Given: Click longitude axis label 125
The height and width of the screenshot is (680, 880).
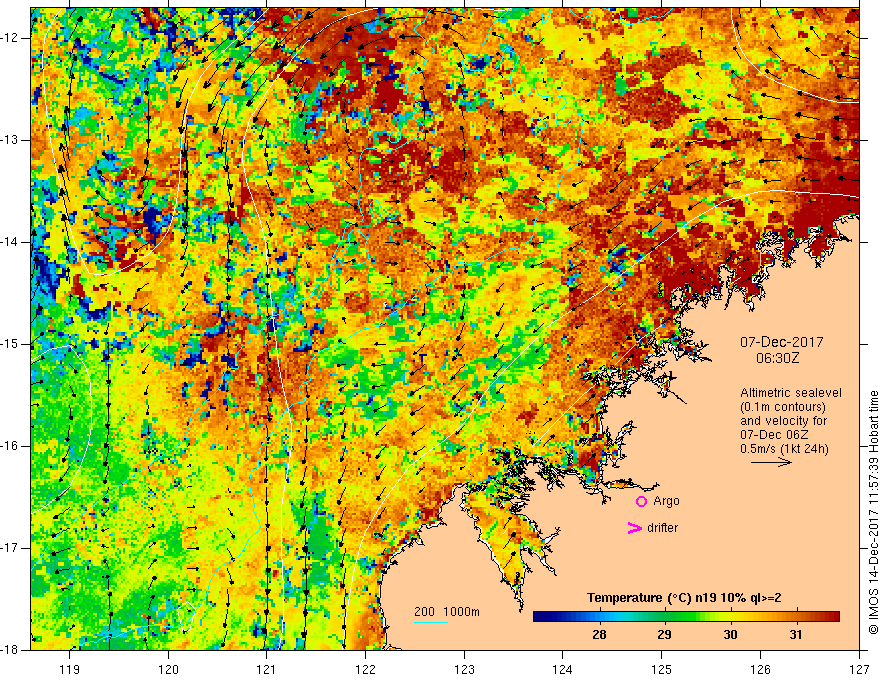Looking at the screenshot, I should 662,669.
